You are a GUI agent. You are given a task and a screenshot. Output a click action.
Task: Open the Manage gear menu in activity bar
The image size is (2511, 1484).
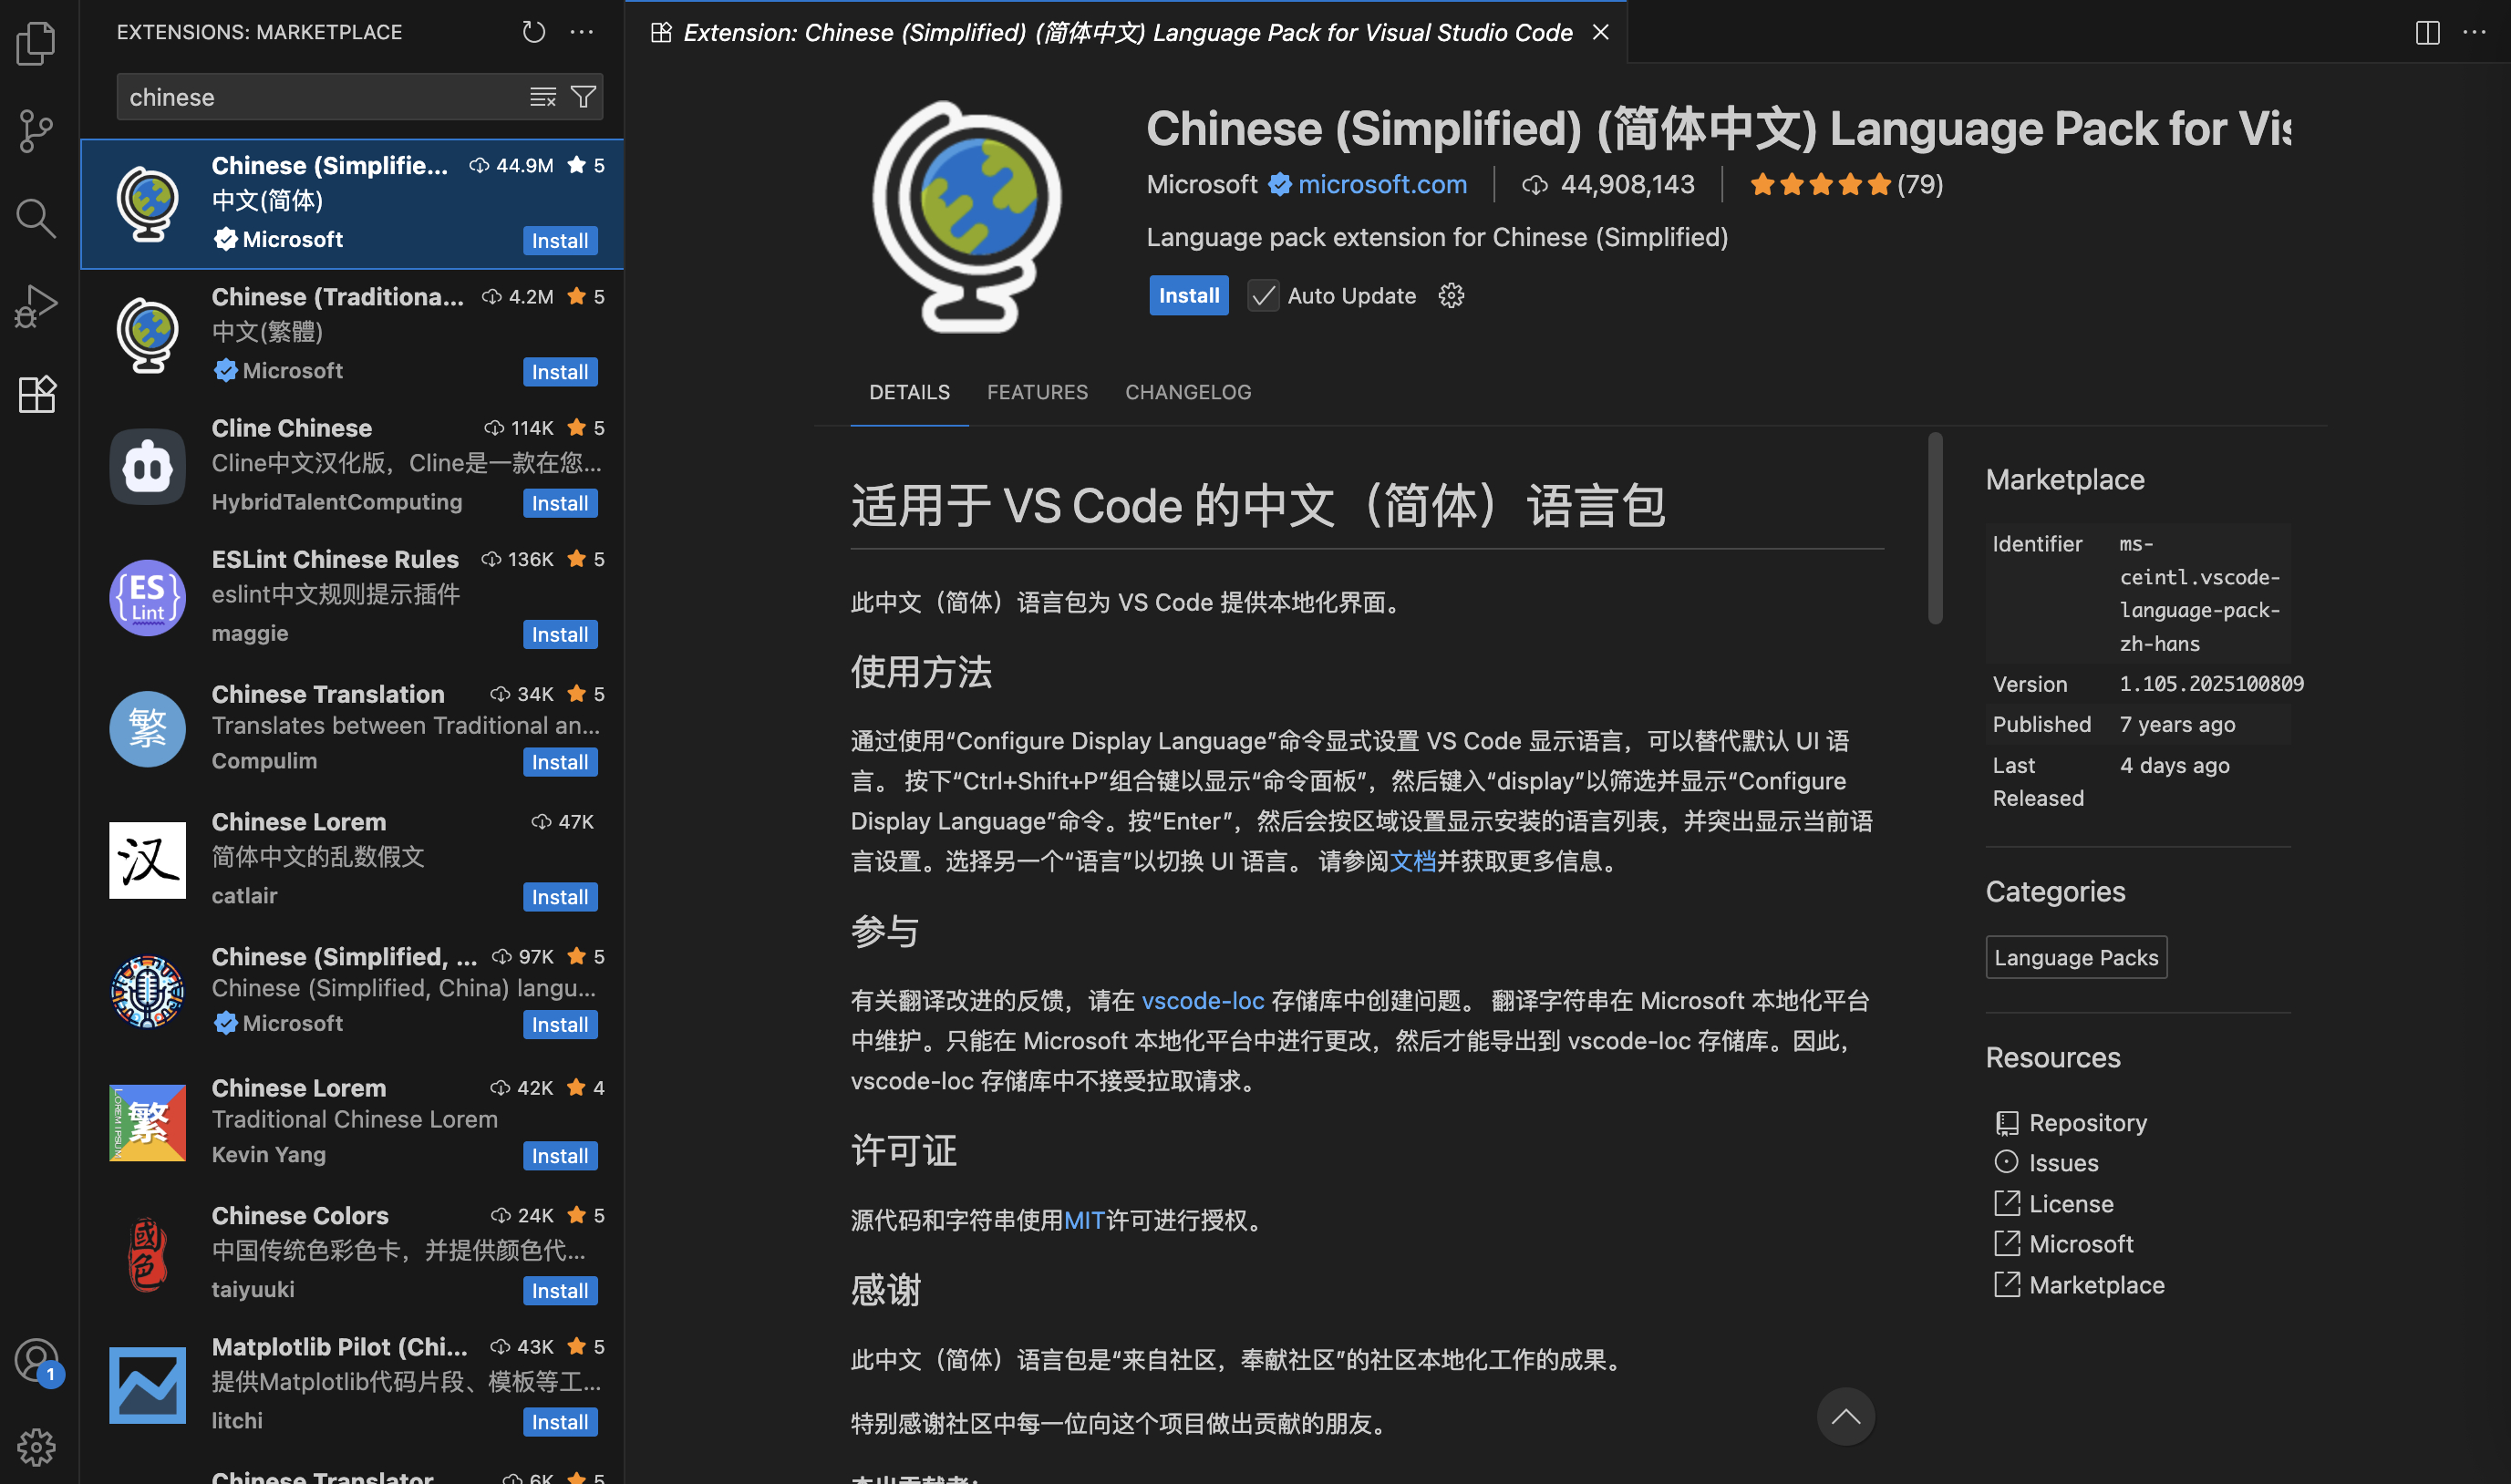coord(36,1446)
